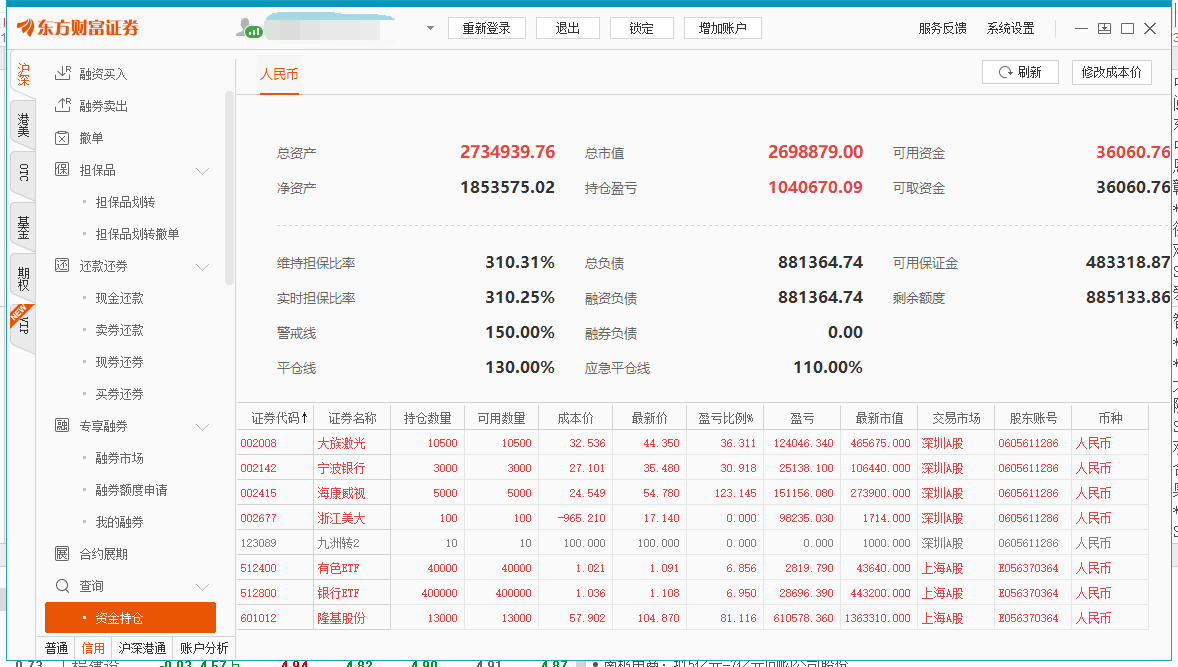
Task: Sort by 持仓数量 column header
Action: coord(427,418)
